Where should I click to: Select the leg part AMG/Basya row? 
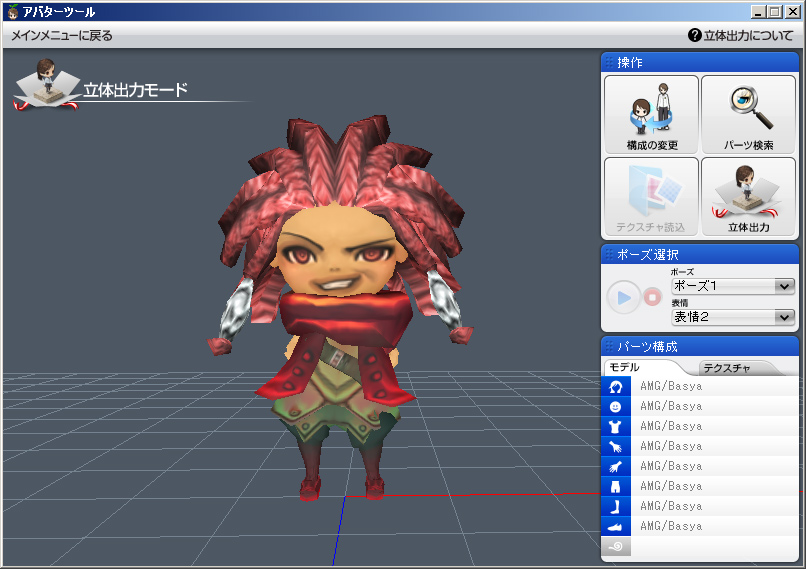700,506
